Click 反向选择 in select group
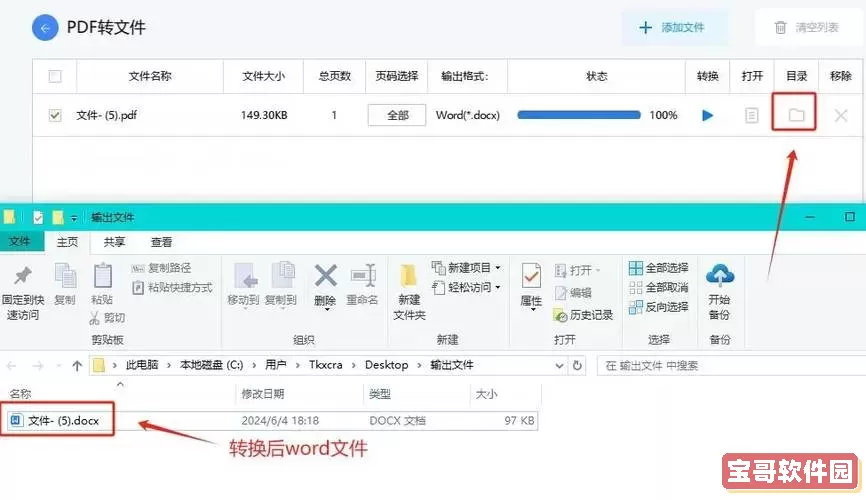Image resolution: width=866 pixels, height=500 pixels. pos(658,307)
